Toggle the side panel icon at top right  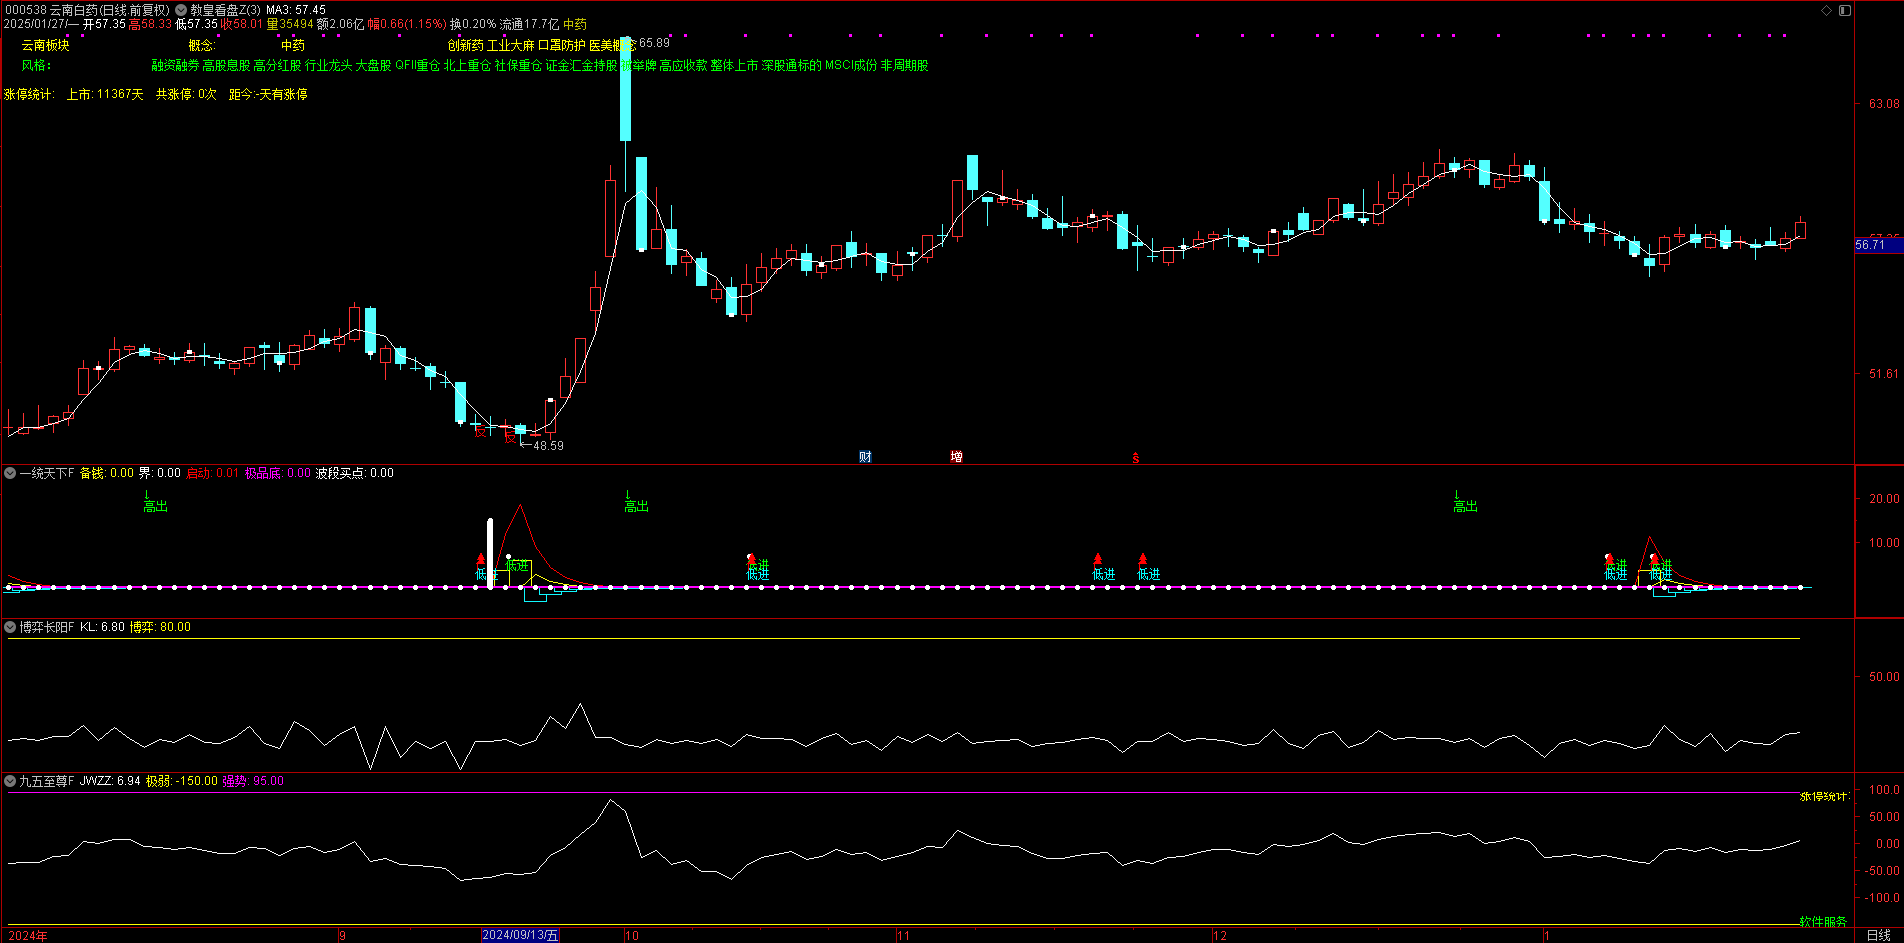coord(1846,10)
